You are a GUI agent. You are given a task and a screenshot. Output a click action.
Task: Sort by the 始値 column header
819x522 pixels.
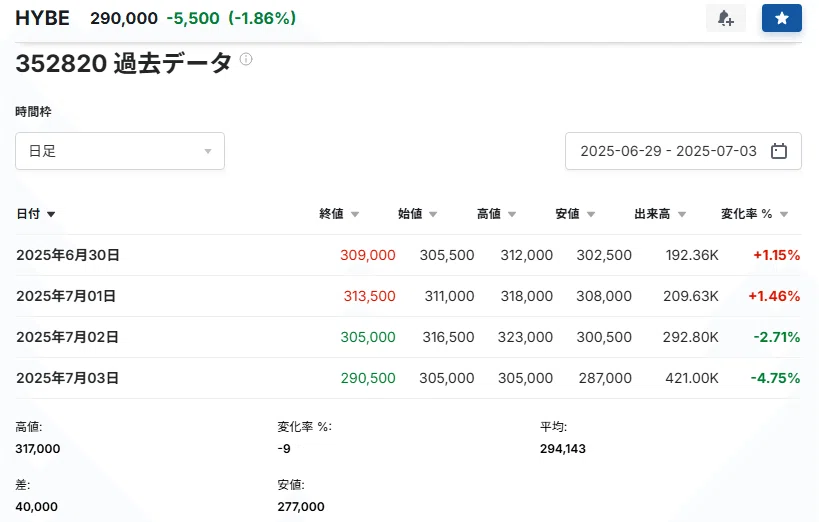coord(417,214)
